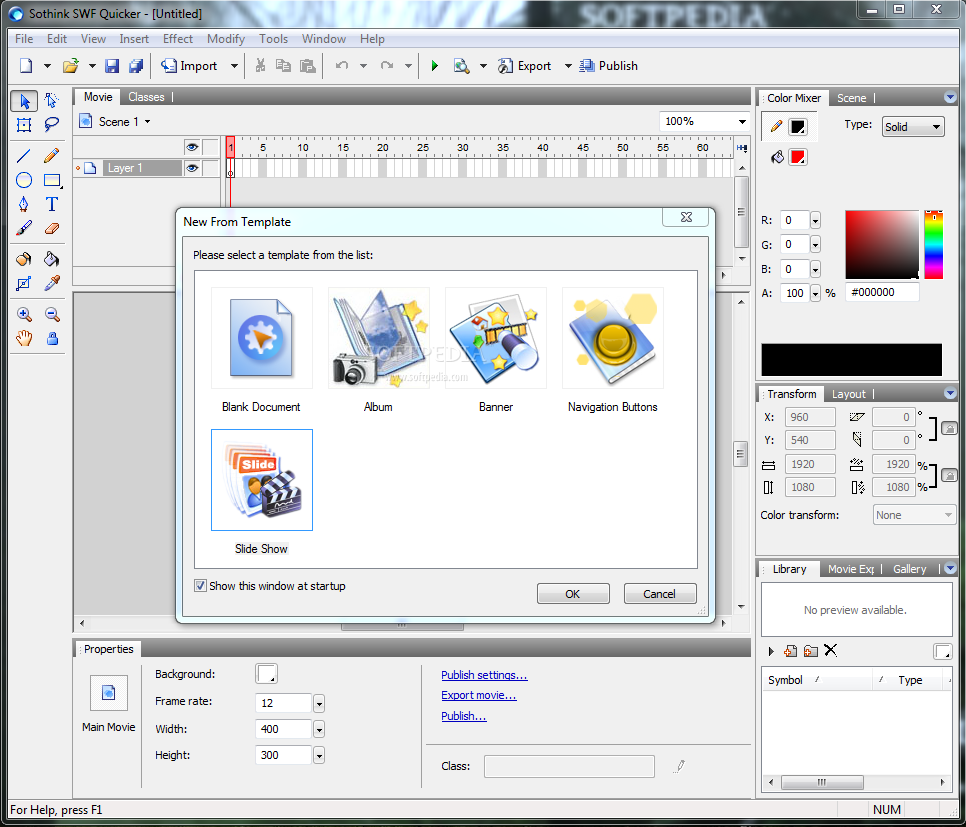The height and width of the screenshot is (827, 966).
Task: Click the Preview magnifier toolbar icon
Action: (x=461, y=66)
